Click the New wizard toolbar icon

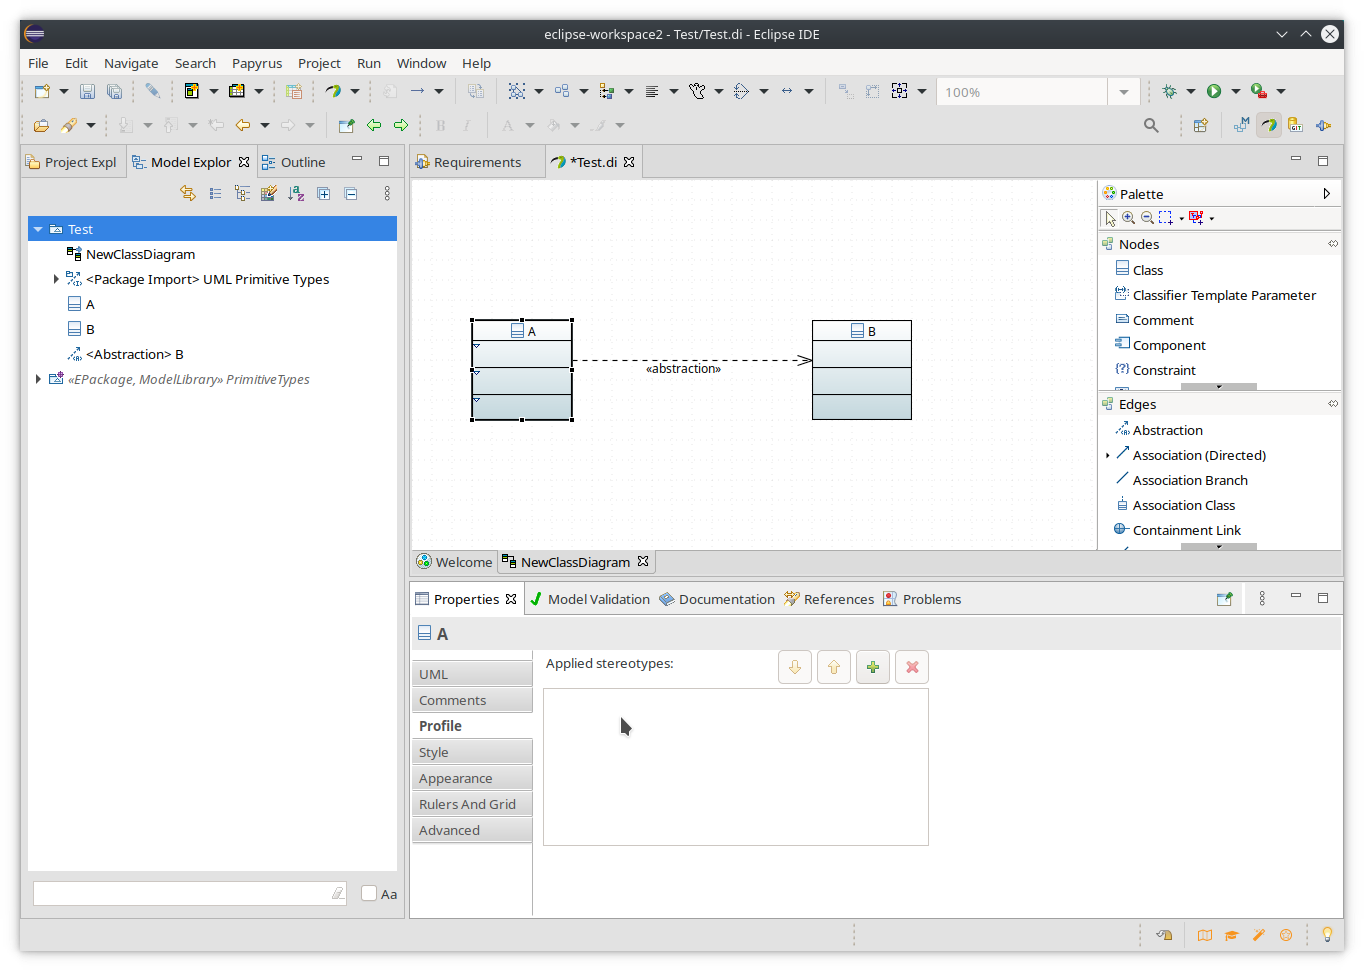click(x=42, y=91)
